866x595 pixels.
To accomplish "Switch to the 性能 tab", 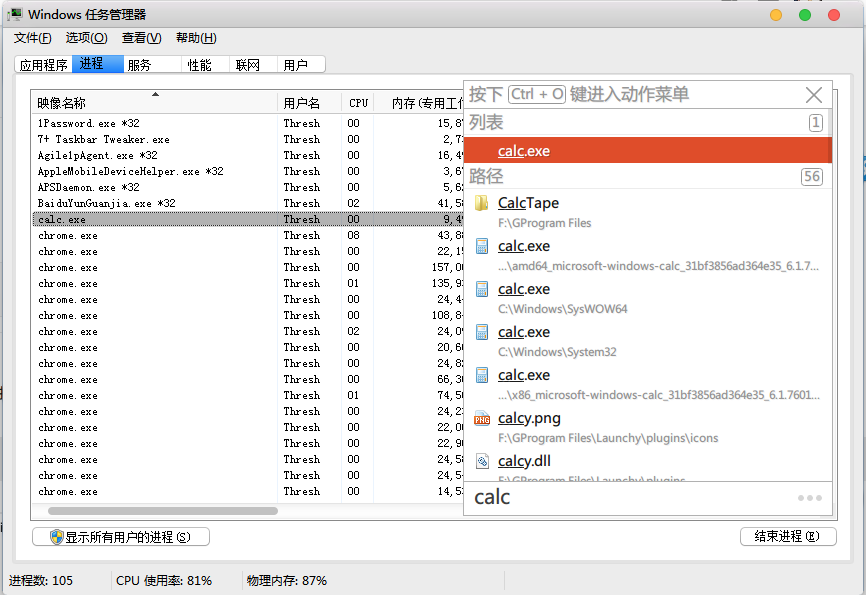I will click(199, 65).
